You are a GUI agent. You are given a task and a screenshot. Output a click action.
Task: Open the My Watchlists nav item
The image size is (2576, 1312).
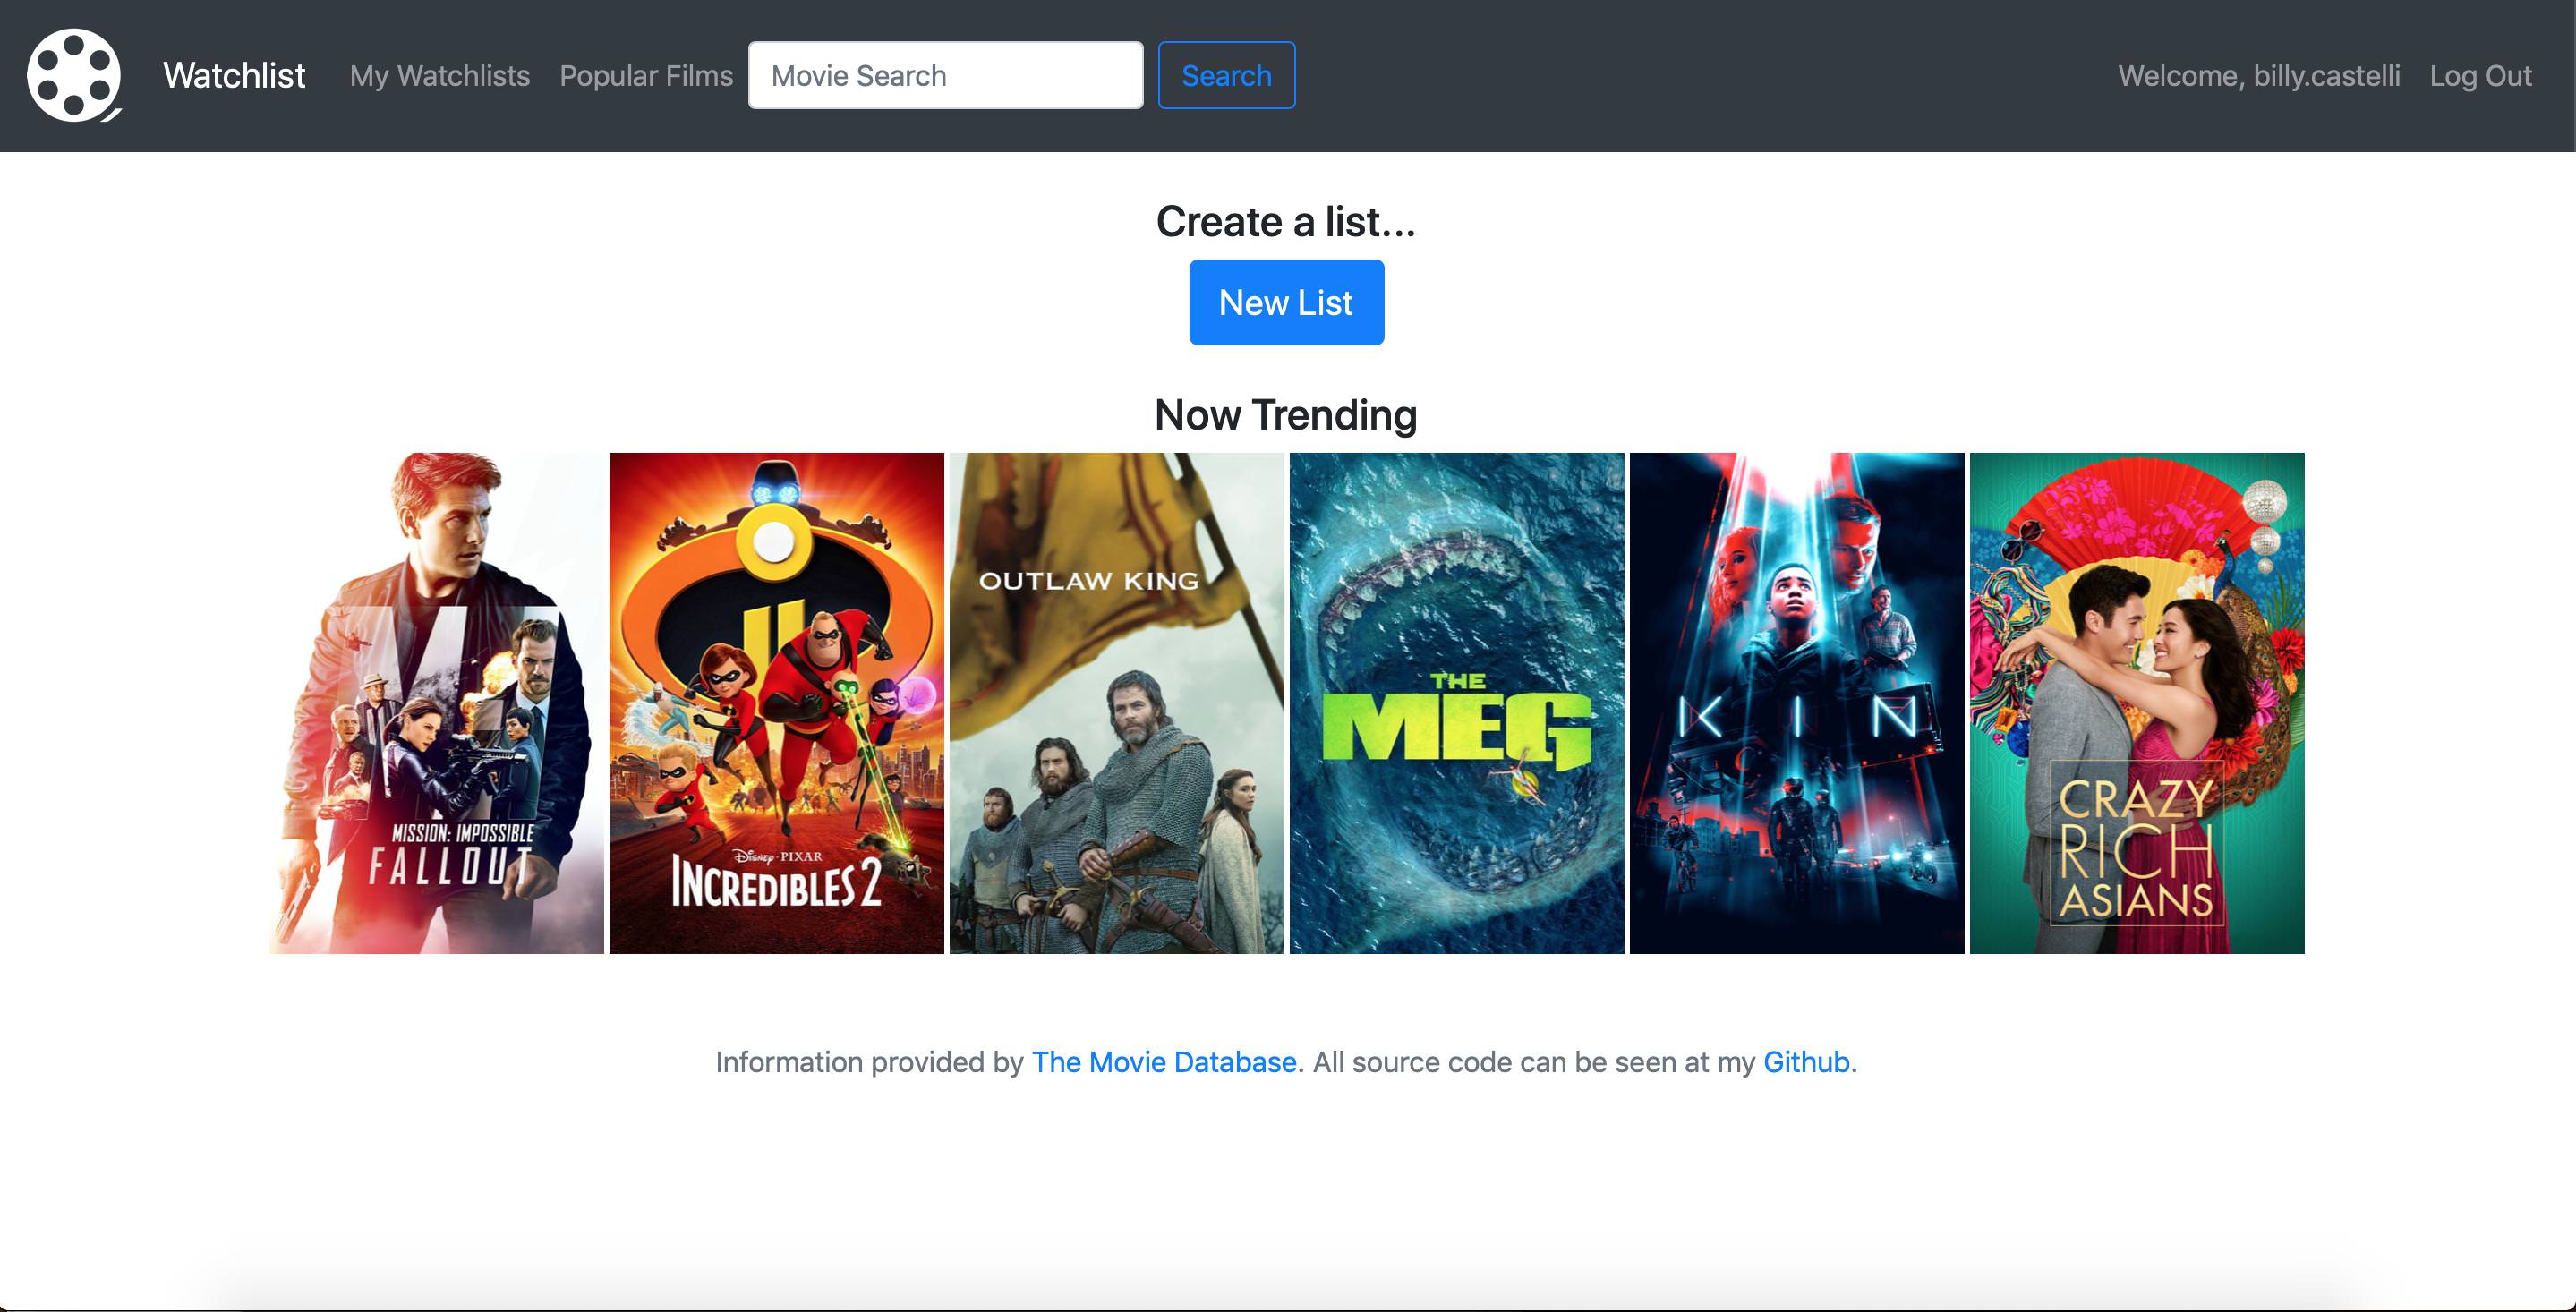(439, 75)
